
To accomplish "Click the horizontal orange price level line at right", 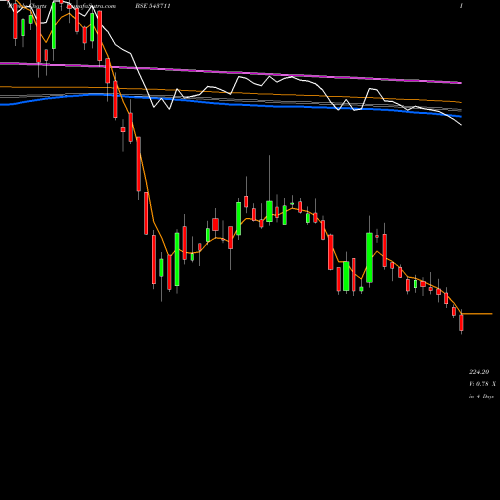I will [477, 314].
